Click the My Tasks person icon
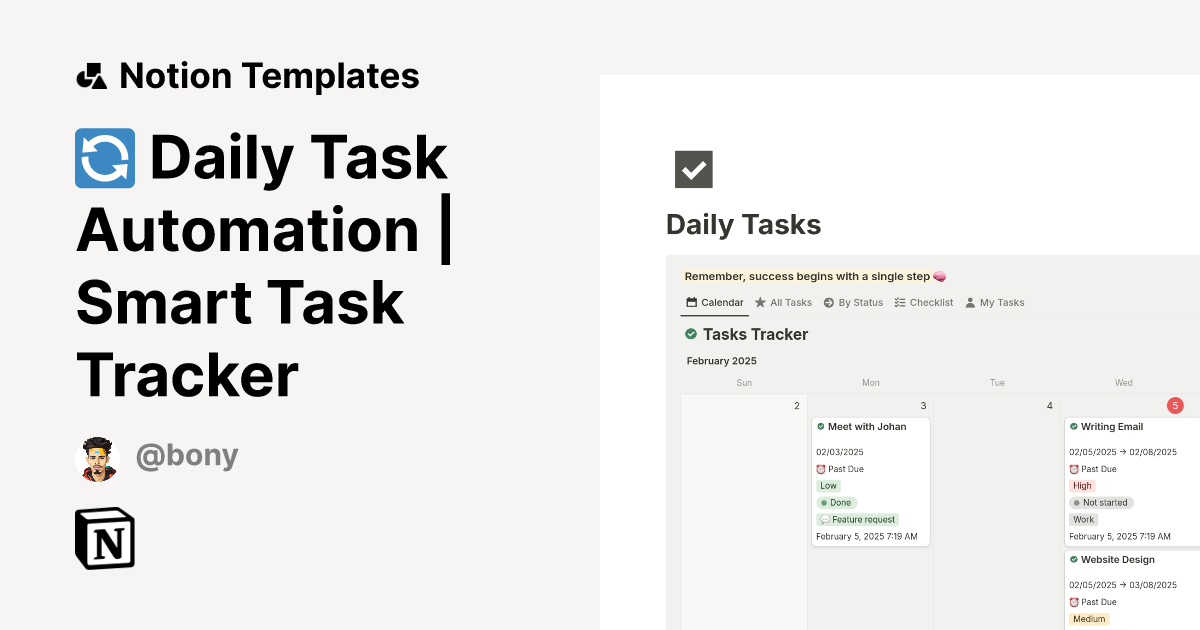 click(x=969, y=302)
